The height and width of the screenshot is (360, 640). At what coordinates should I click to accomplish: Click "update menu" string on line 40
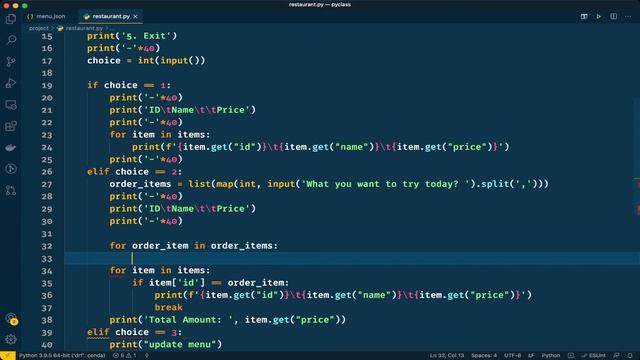click(x=180, y=344)
